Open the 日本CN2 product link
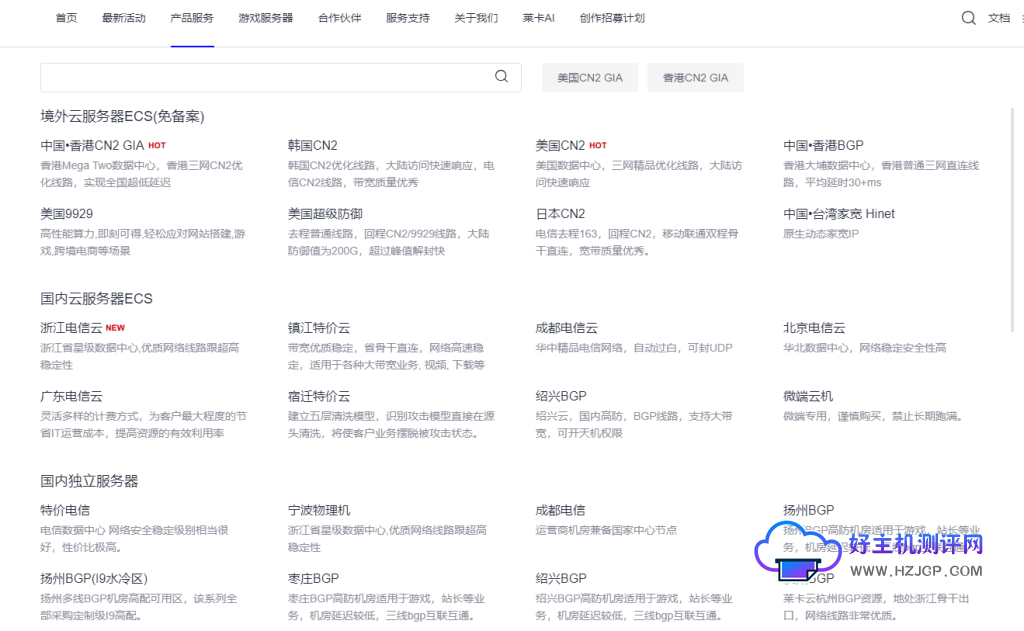Image resolution: width=1024 pixels, height=631 pixels. 560,213
